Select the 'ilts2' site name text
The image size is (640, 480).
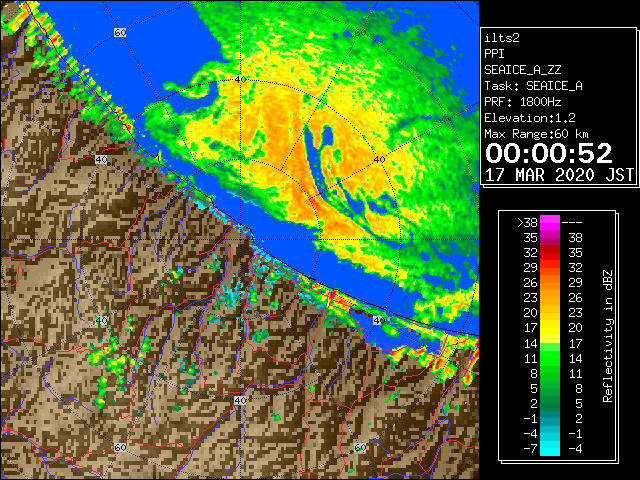502,38
